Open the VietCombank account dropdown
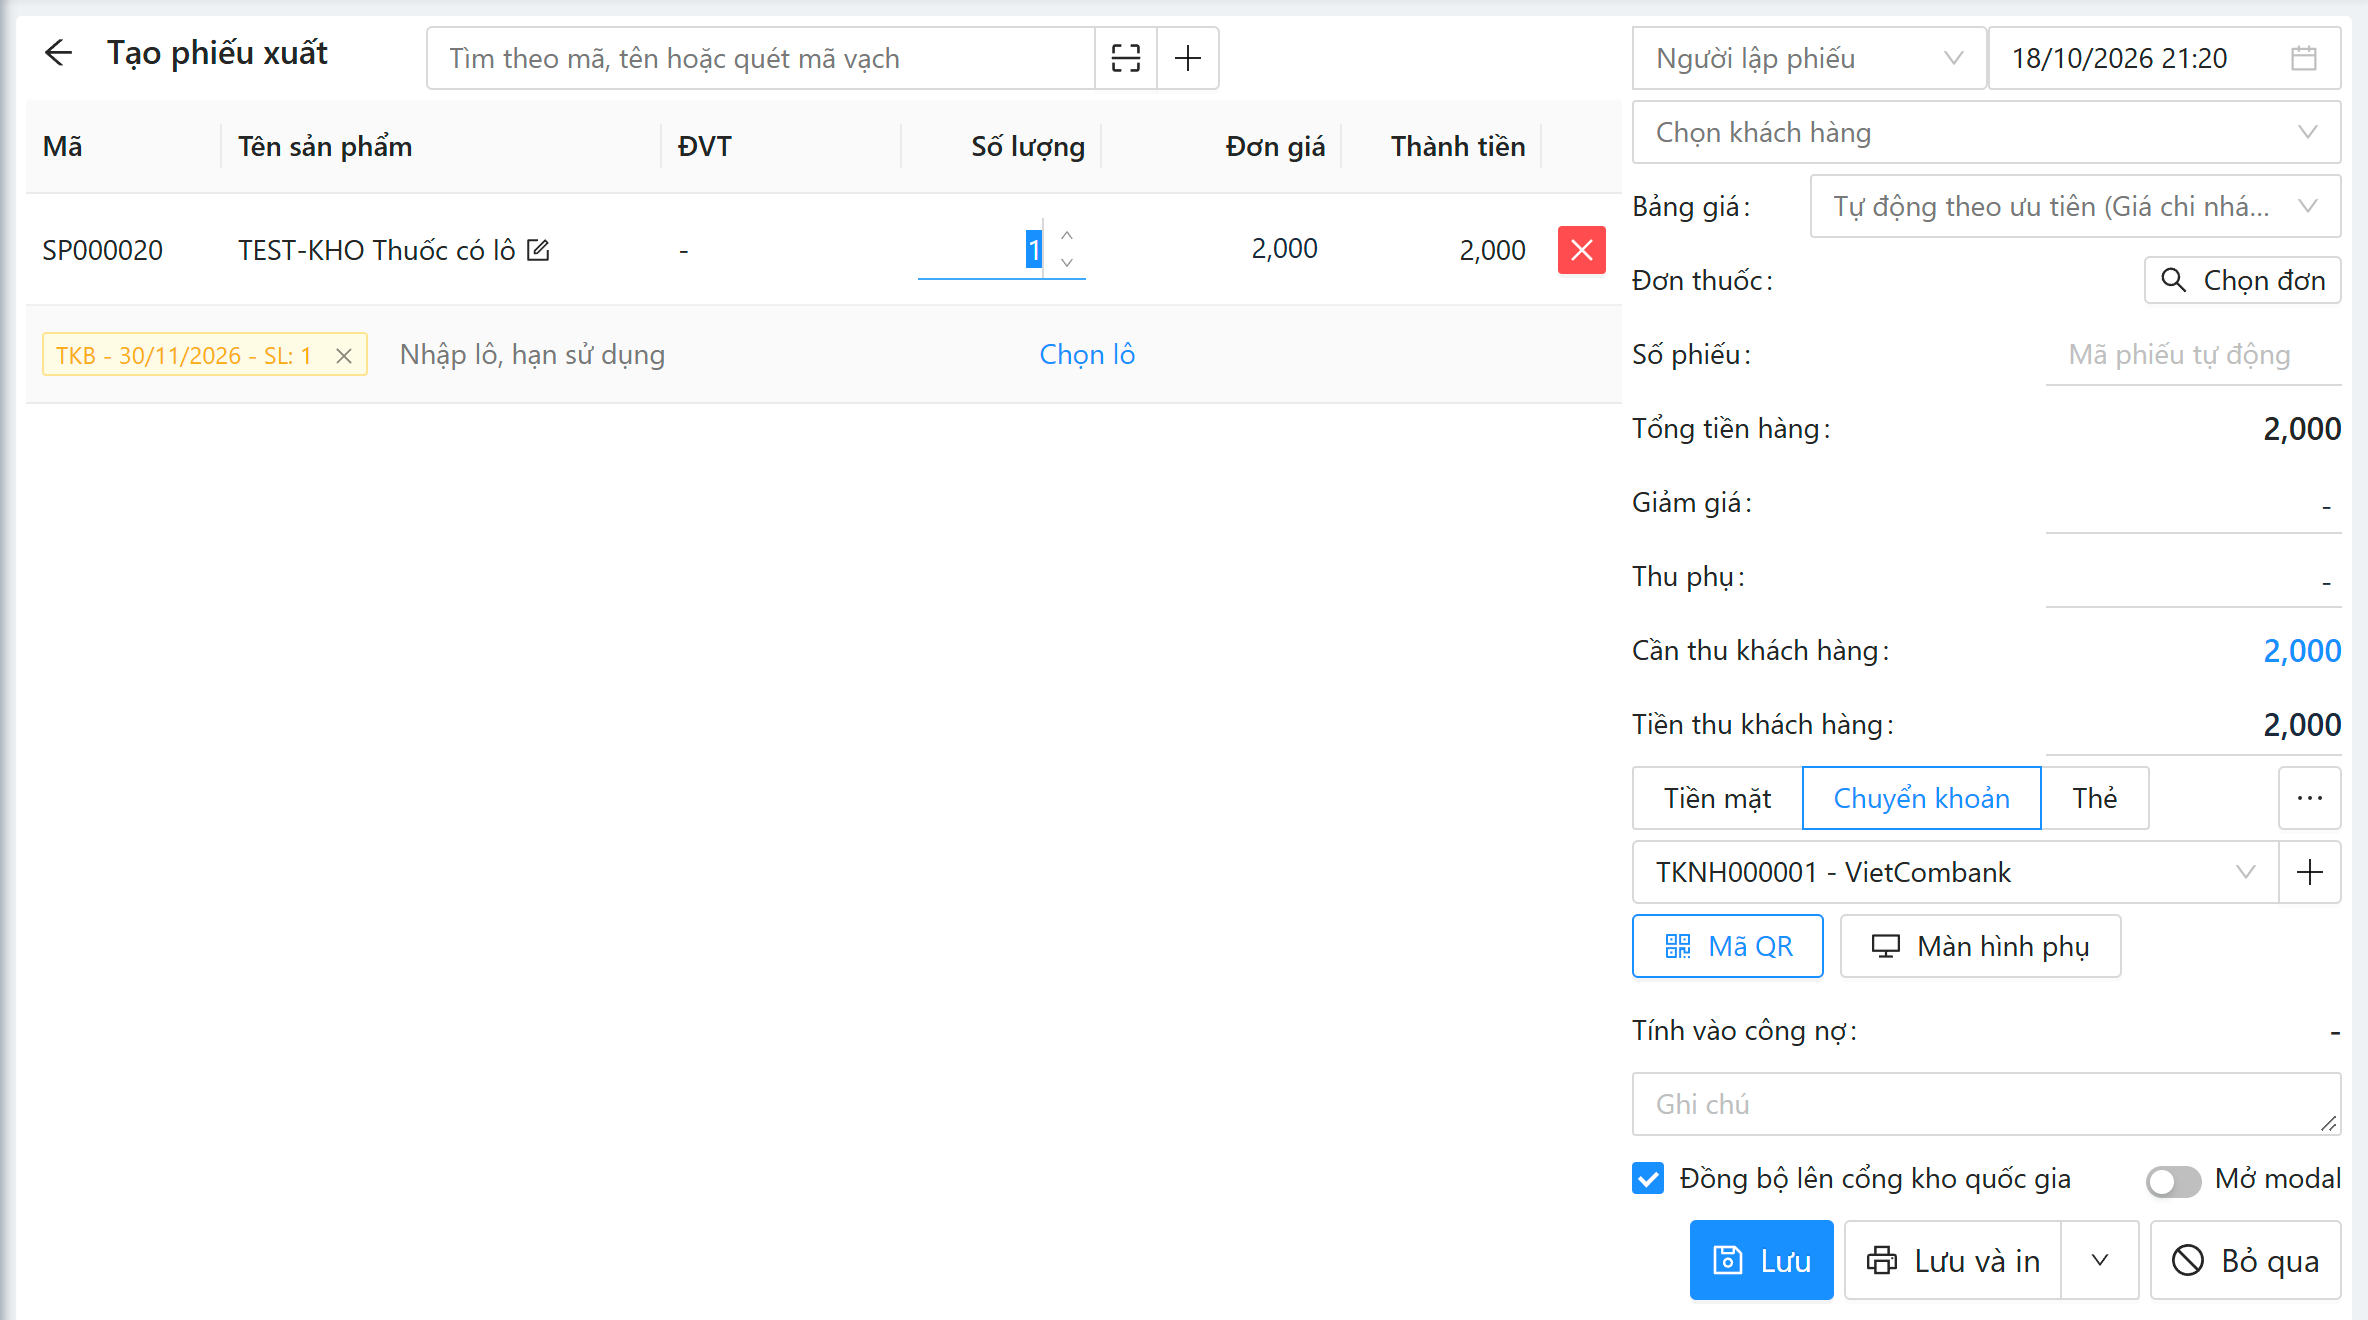The image size is (2368, 1320). (1956, 872)
